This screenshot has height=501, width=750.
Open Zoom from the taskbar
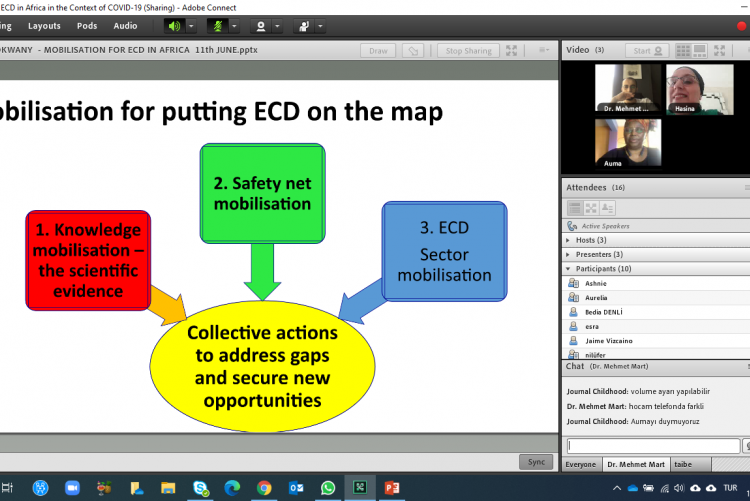click(x=71, y=488)
